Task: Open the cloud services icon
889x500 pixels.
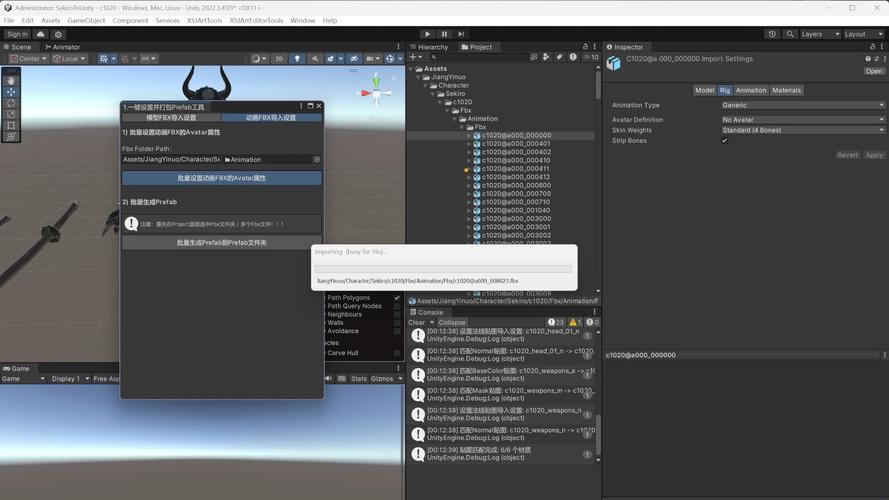Action: click(x=40, y=34)
